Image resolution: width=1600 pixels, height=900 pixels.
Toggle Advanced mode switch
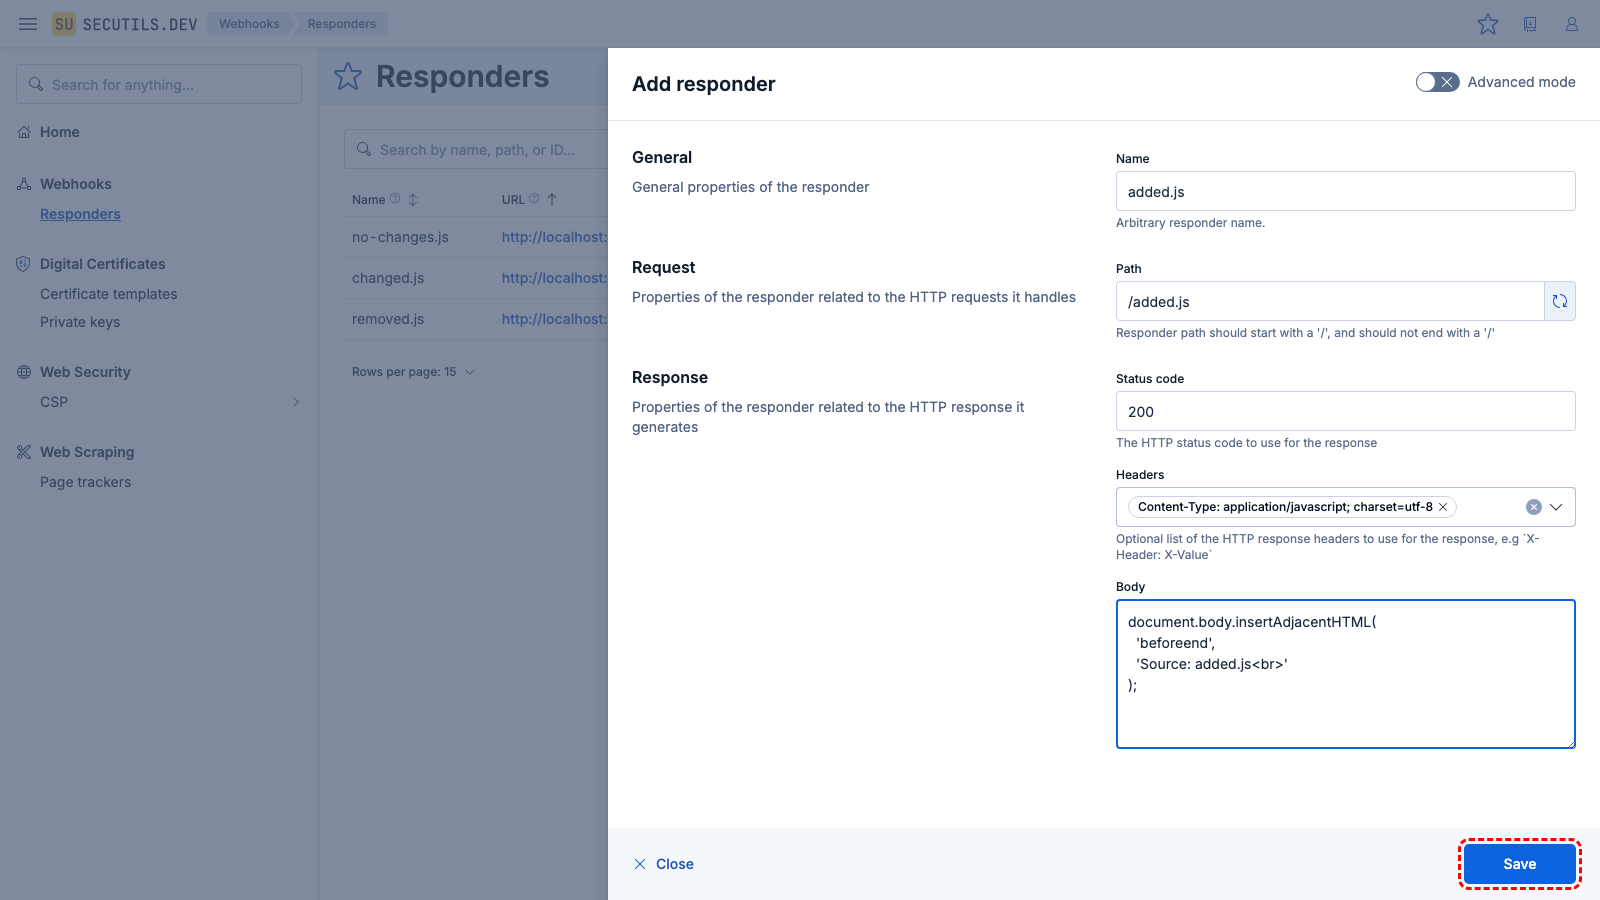(1437, 82)
